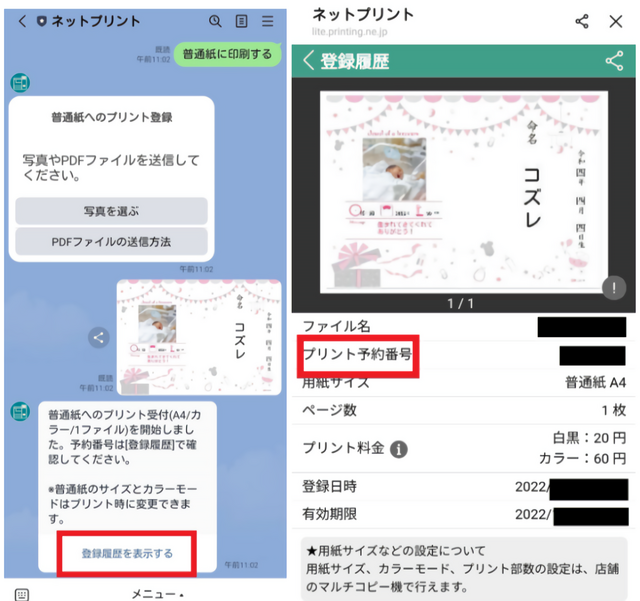Viewport: 640px width, 601px height.
Task: Switch to keyboard input icon
Action: 22,593
